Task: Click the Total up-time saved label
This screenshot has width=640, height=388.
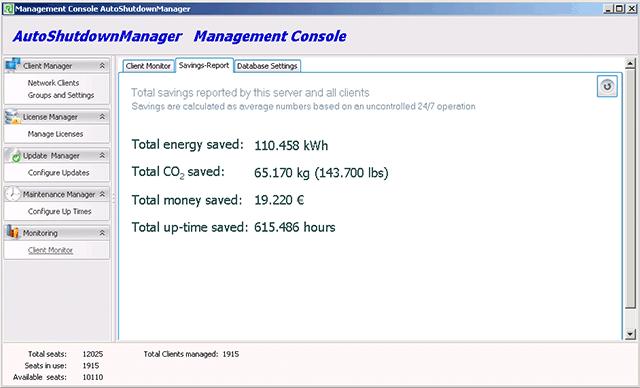Action: (190, 227)
